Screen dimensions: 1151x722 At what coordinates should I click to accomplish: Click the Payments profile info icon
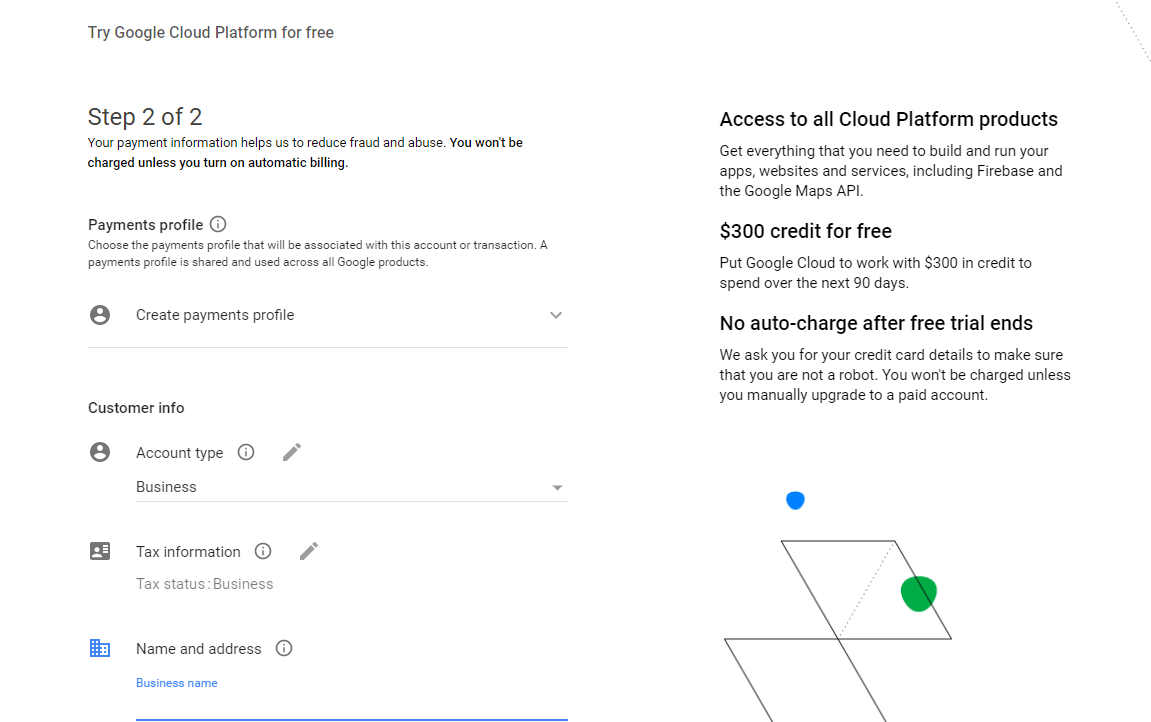coord(218,224)
